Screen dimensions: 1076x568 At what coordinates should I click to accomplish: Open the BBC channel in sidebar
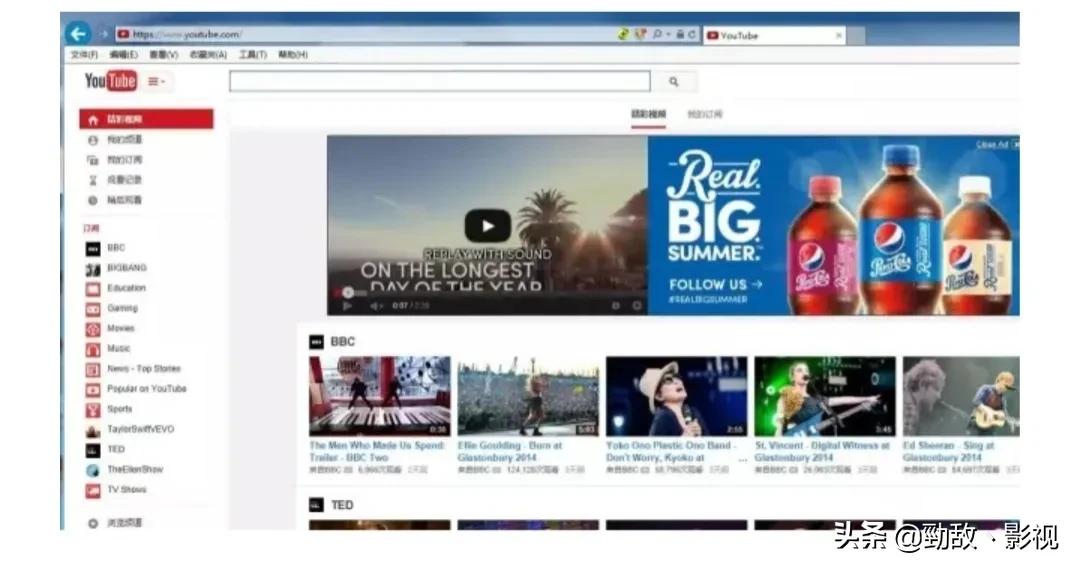point(116,248)
